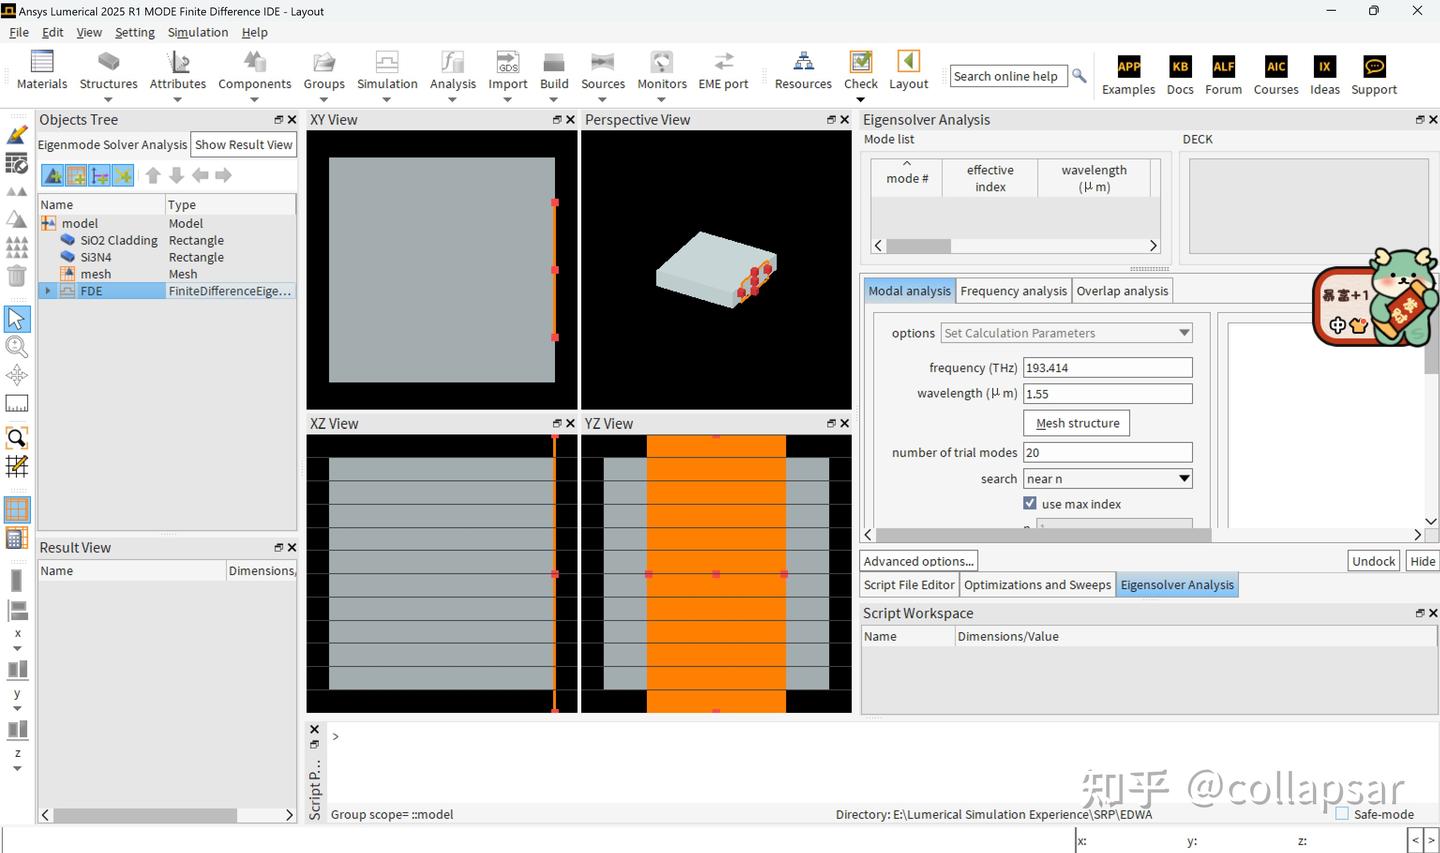The height and width of the screenshot is (853, 1440).
Task: Toggle Safe-mode in the status bar
Action: tap(1341, 814)
